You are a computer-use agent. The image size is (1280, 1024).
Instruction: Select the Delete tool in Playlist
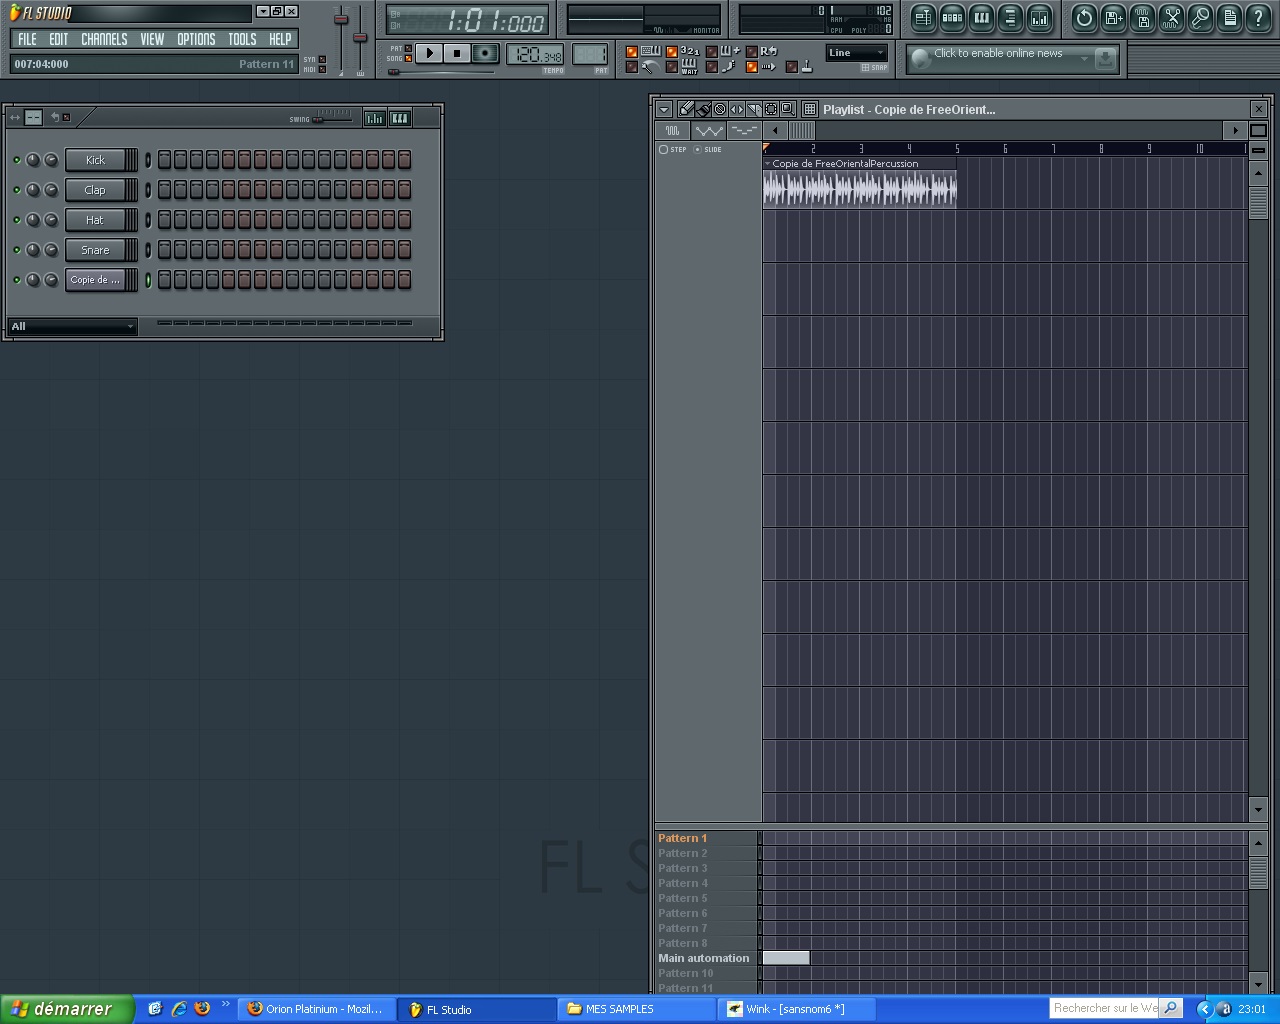(720, 109)
